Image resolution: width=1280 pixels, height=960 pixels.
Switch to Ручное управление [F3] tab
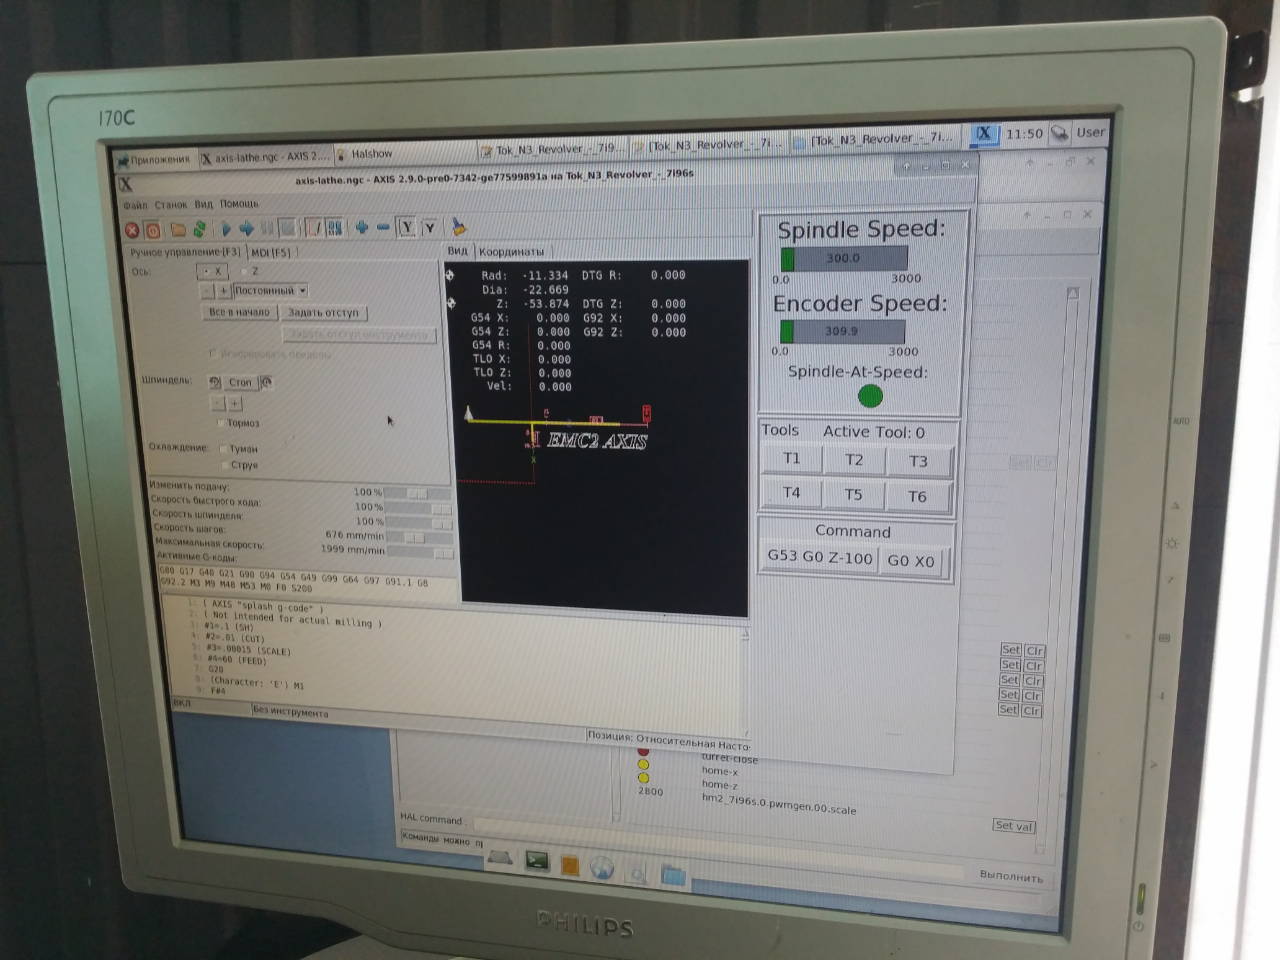[186, 252]
